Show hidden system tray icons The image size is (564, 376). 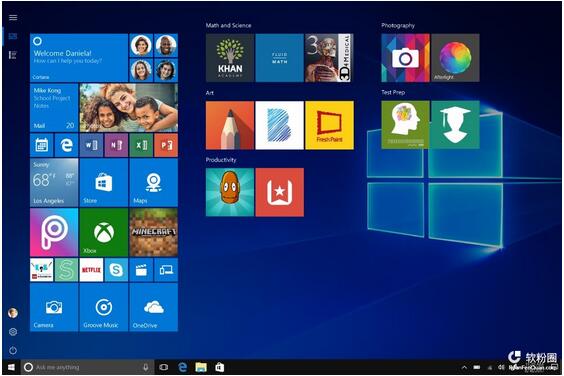coord(464,367)
